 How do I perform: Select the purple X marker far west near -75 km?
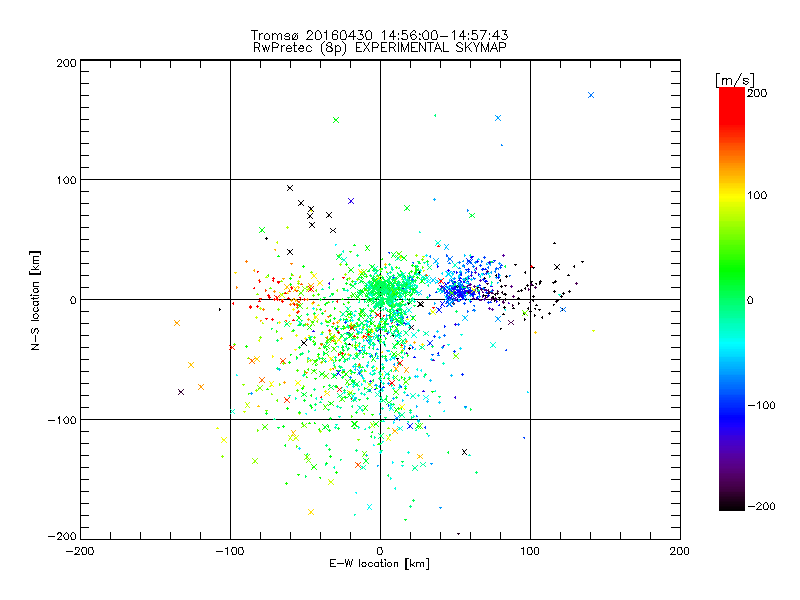click(181, 392)
